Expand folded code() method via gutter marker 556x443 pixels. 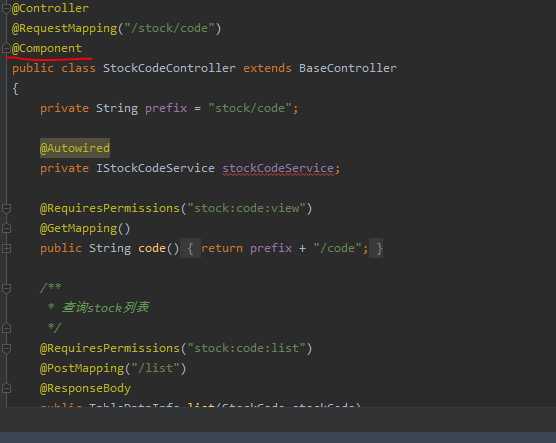(6, 249)
